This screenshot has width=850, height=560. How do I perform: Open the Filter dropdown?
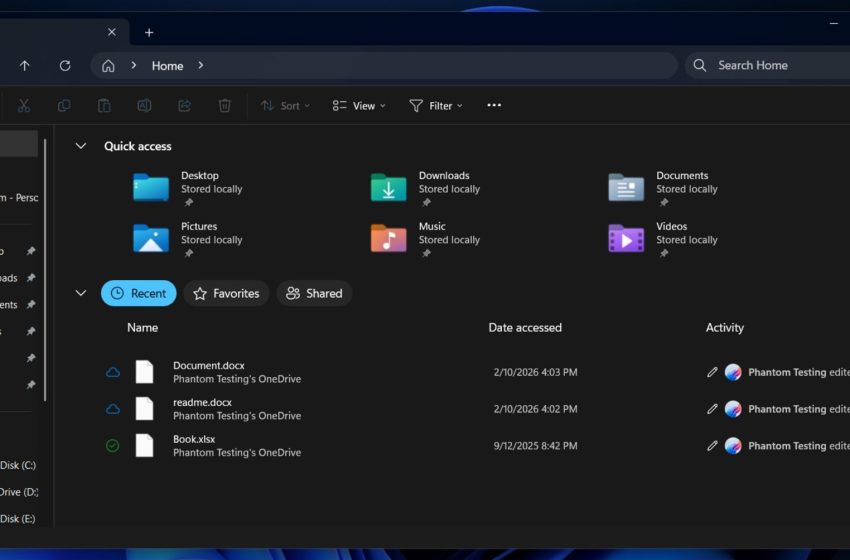click(x=436, y=106)
